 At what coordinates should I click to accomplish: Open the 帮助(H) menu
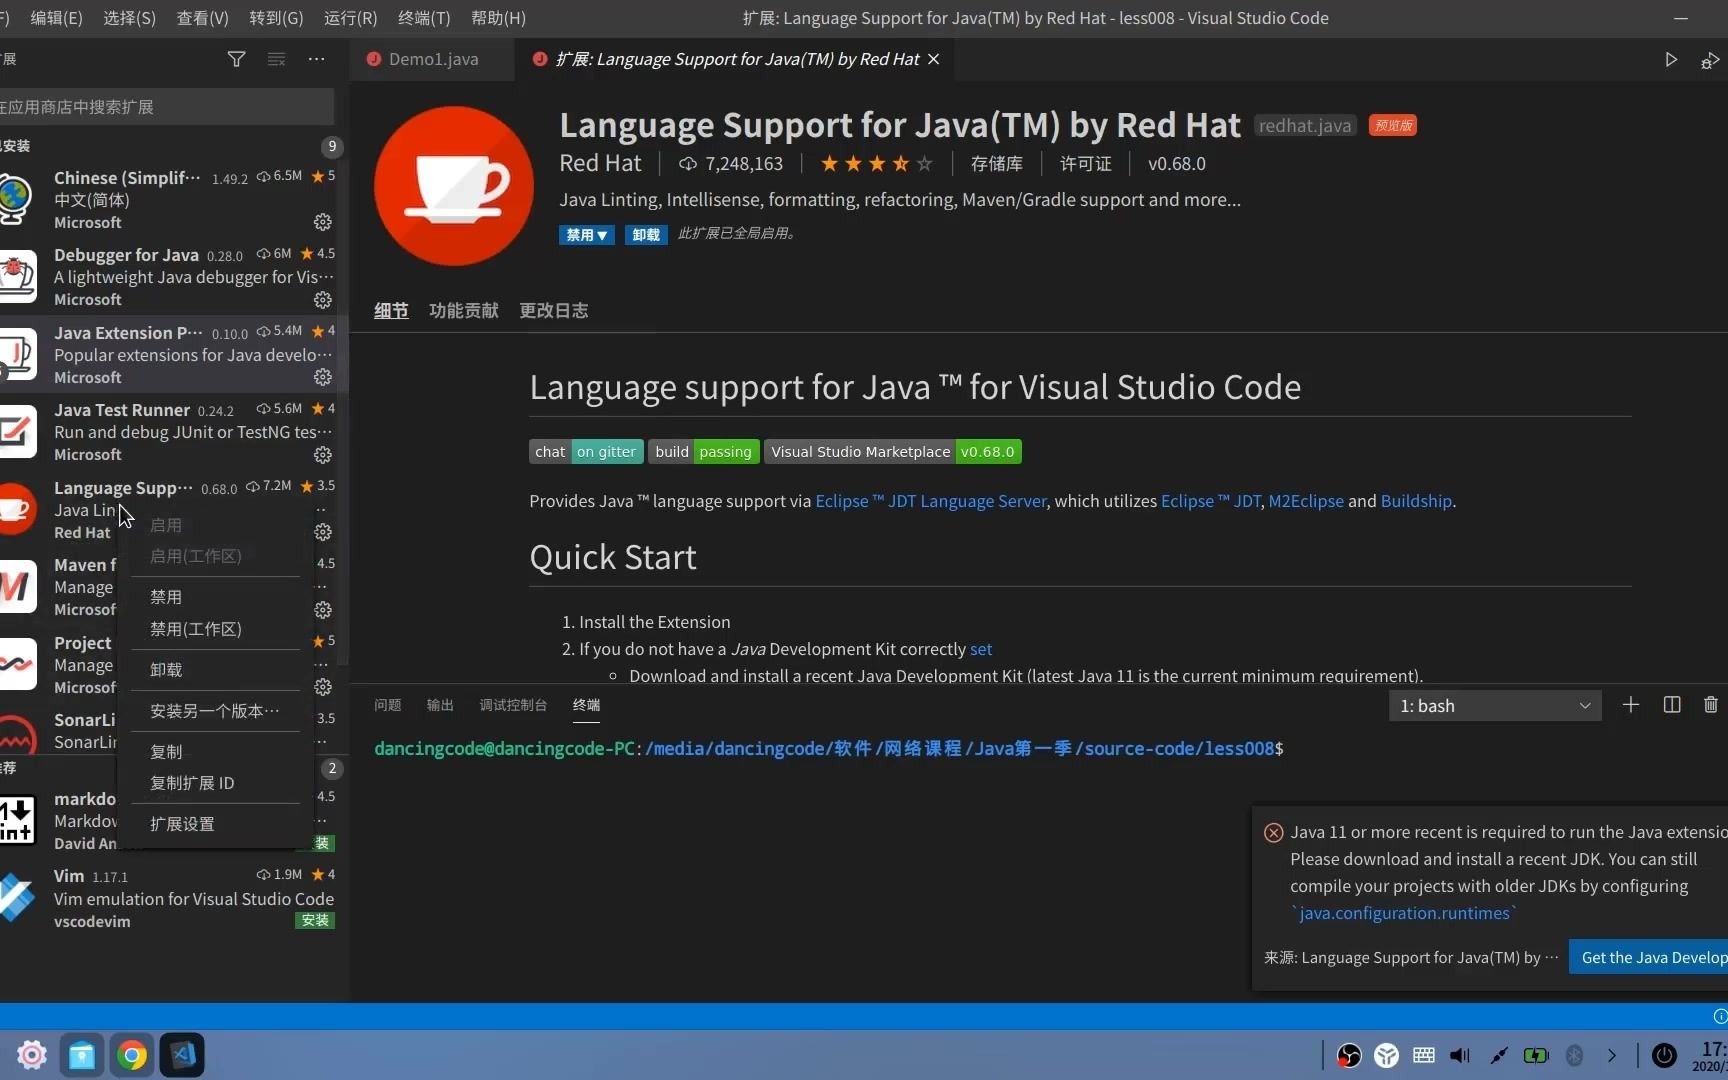[x=498, y=18]
